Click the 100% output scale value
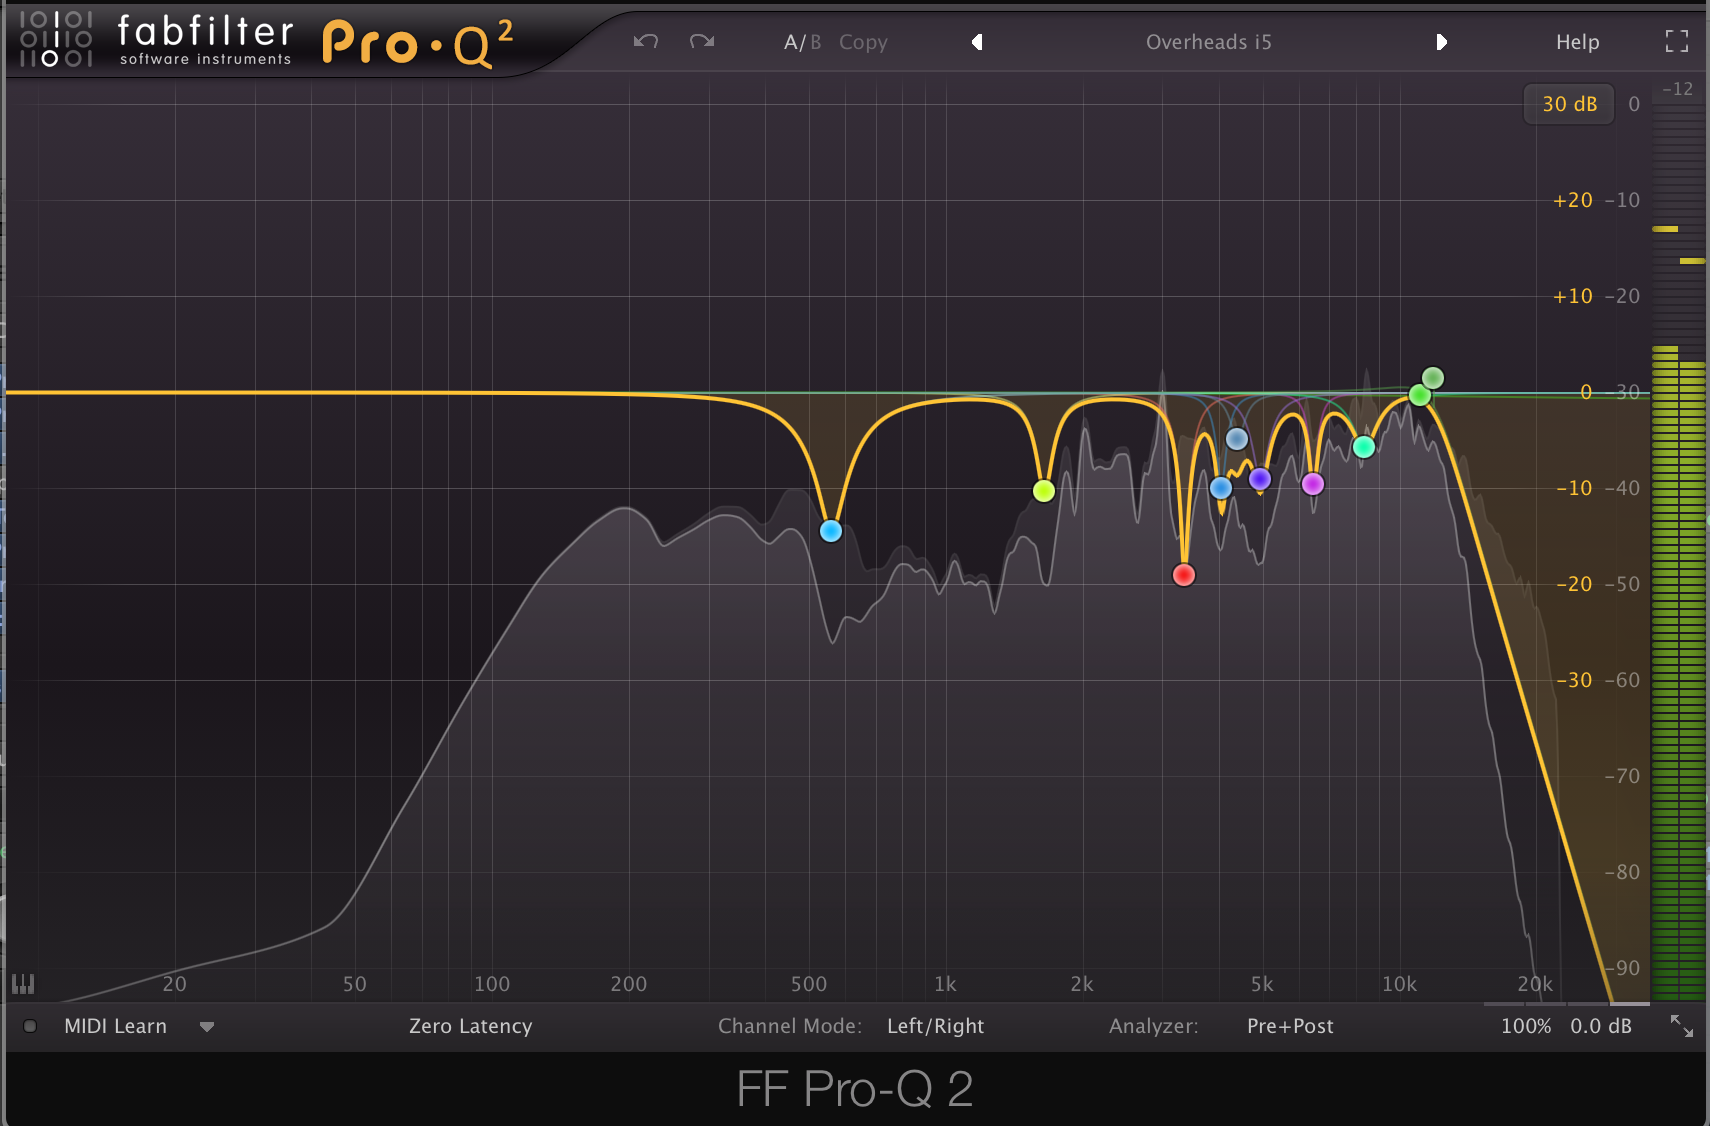Viewport: 1710px width, 1126px height. (1526, 1026)
